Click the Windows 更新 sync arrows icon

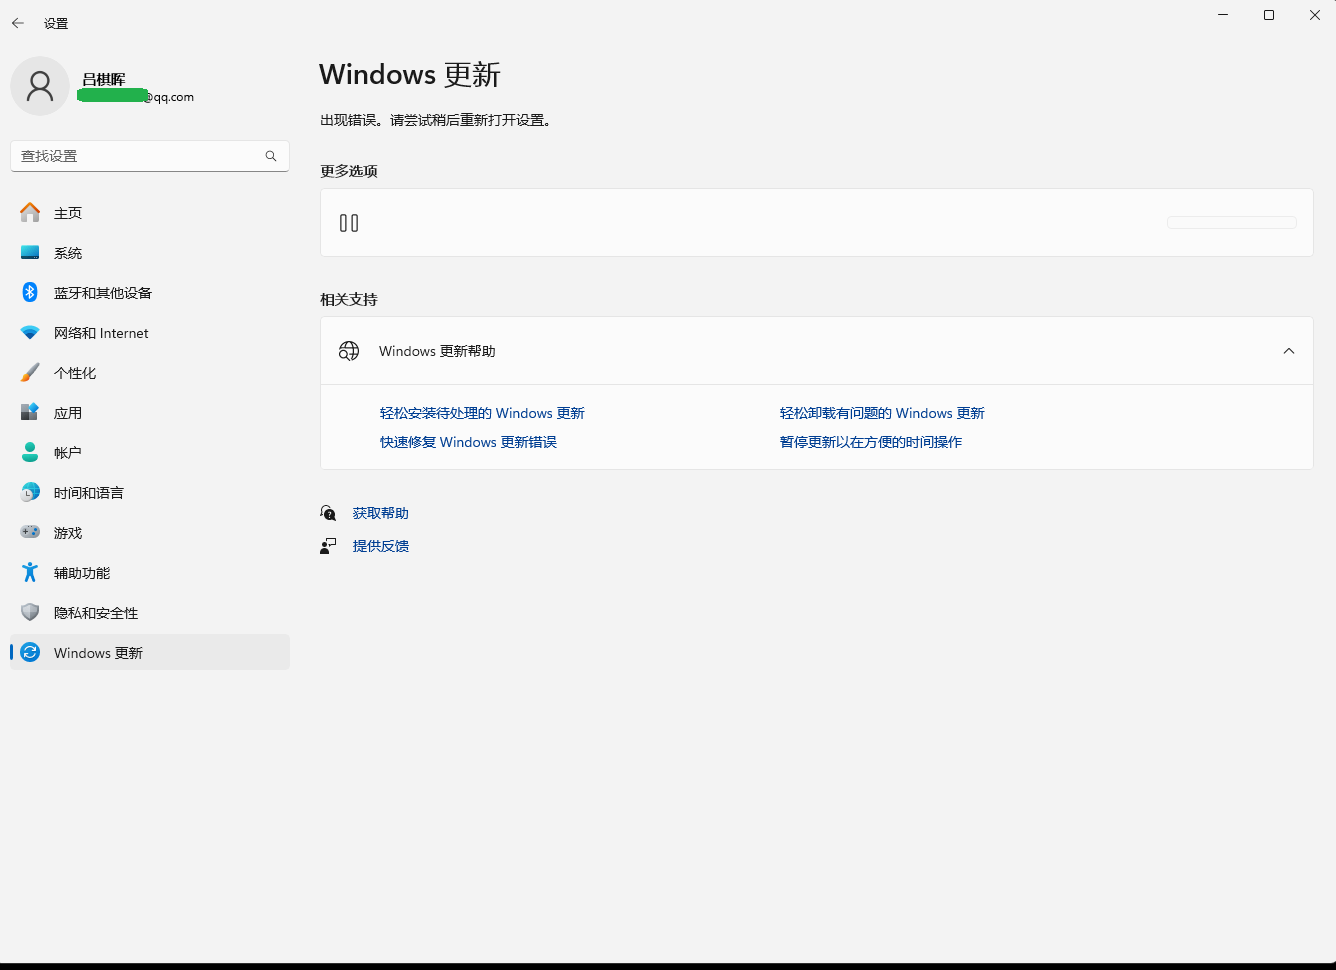(30, 652)
